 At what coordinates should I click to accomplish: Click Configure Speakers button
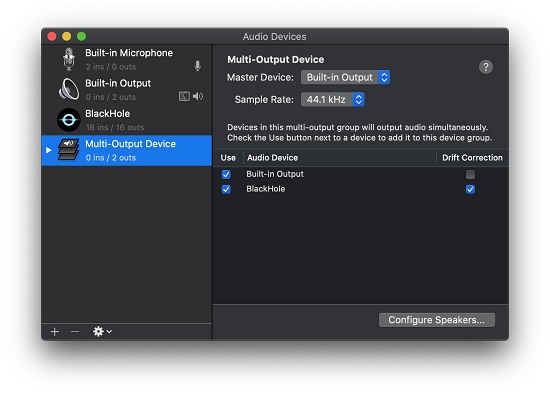tap(437, 320)
